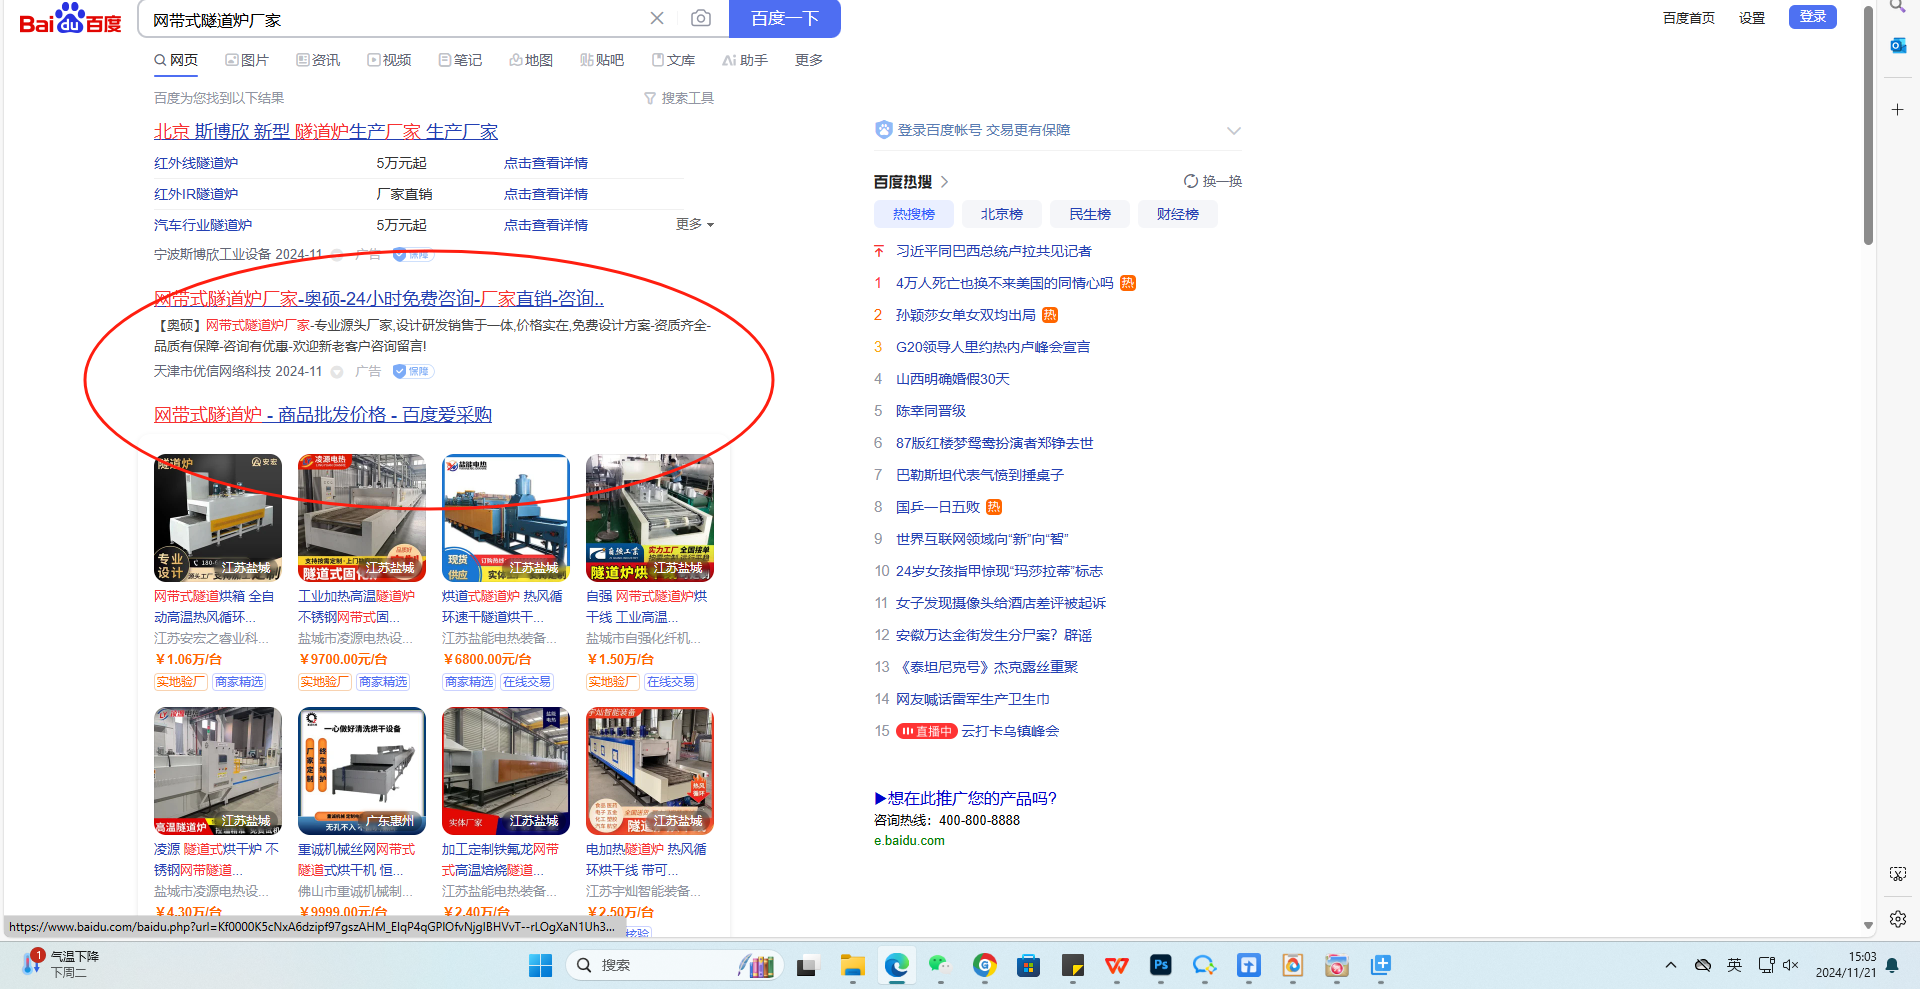Switch to the 文库 search tab
The width and height of the screenshot is (1920, 989).
(x=673, y=60)
